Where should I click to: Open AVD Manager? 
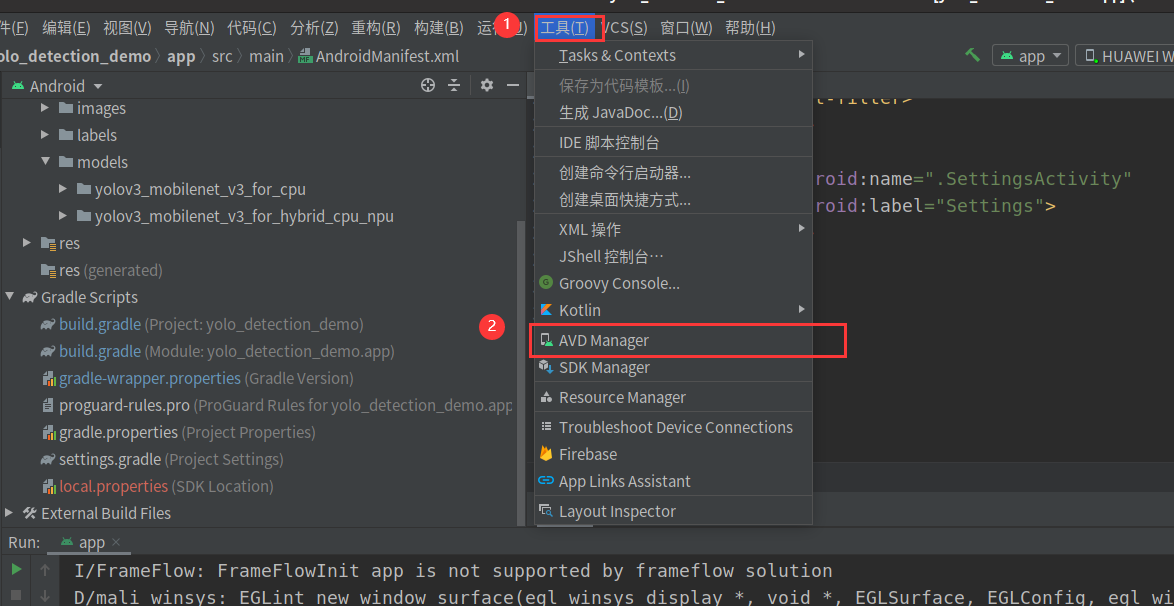click(x=673, y=340)
